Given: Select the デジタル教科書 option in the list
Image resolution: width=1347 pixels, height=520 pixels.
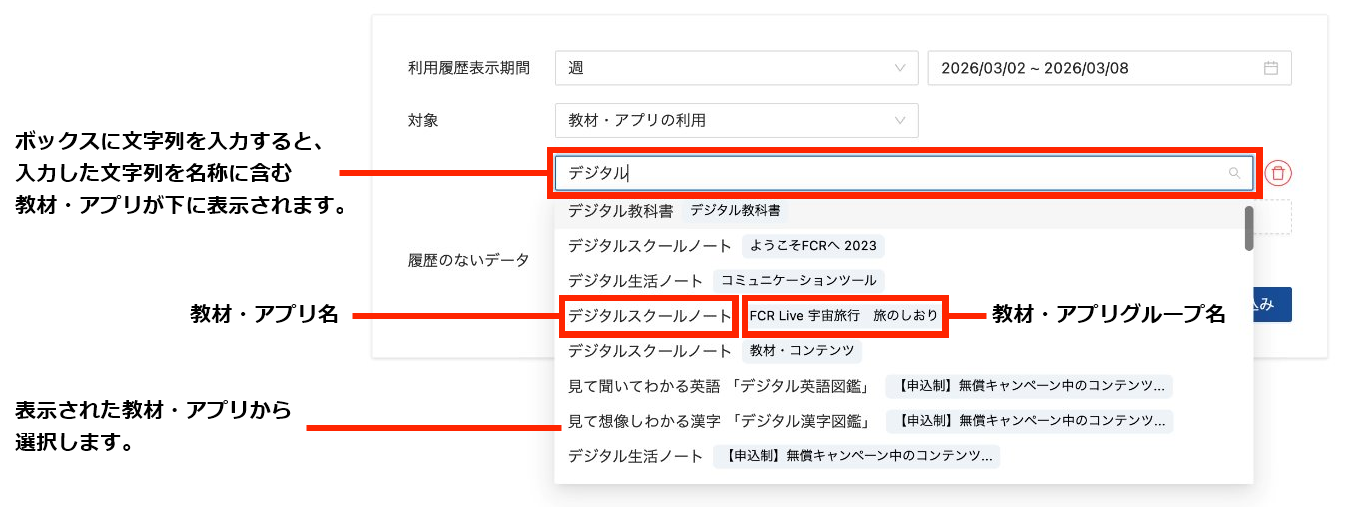Looking at the screenshot, I should point(624,211).
